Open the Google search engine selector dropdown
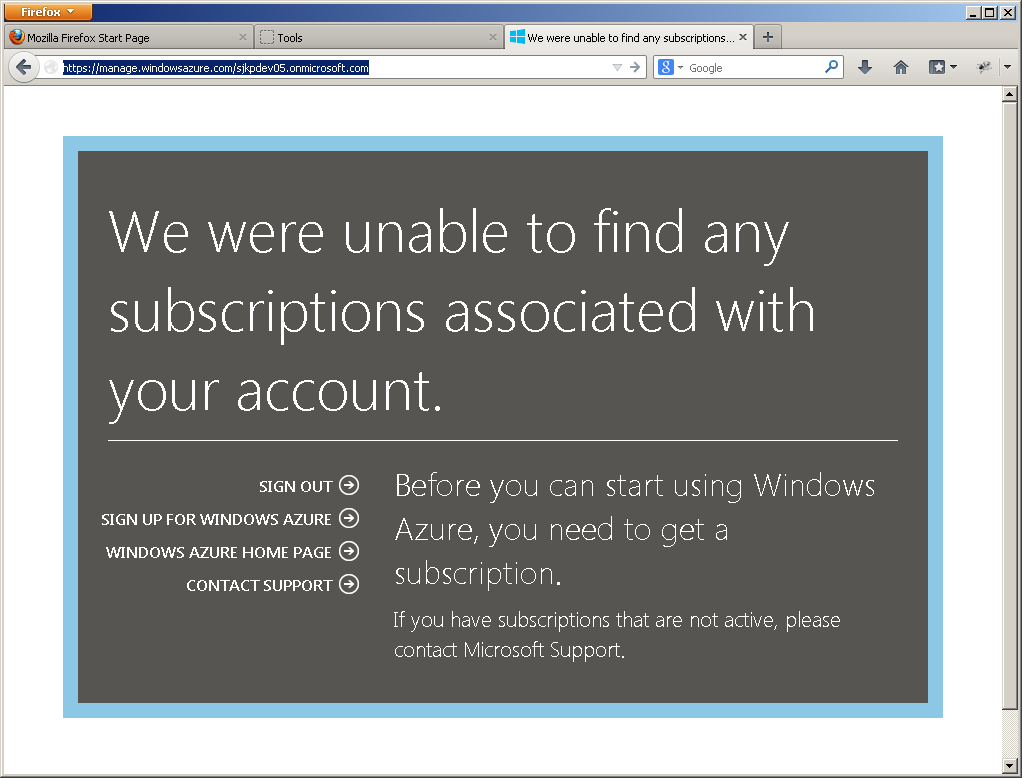1022x778 pixels. (670, 67)
